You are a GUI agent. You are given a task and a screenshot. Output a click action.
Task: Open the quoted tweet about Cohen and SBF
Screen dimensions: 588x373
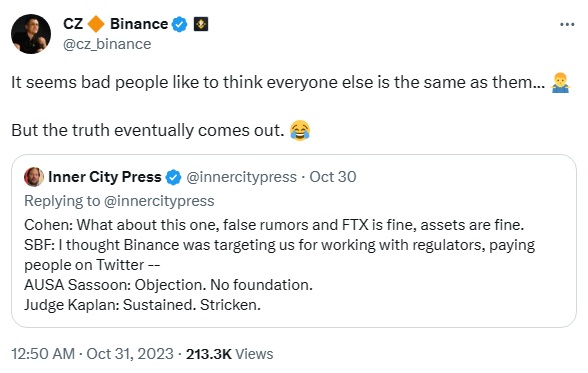pyautogui.click(x=294, y=241)
